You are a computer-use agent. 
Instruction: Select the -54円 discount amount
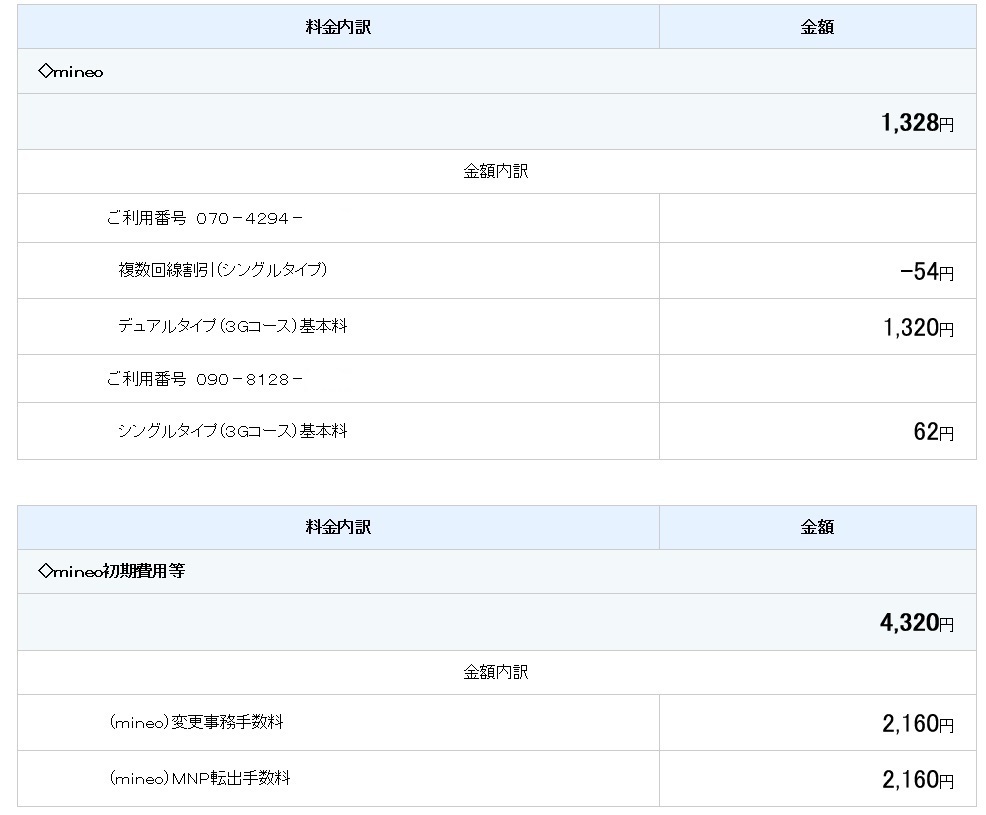tap(926, 272)
